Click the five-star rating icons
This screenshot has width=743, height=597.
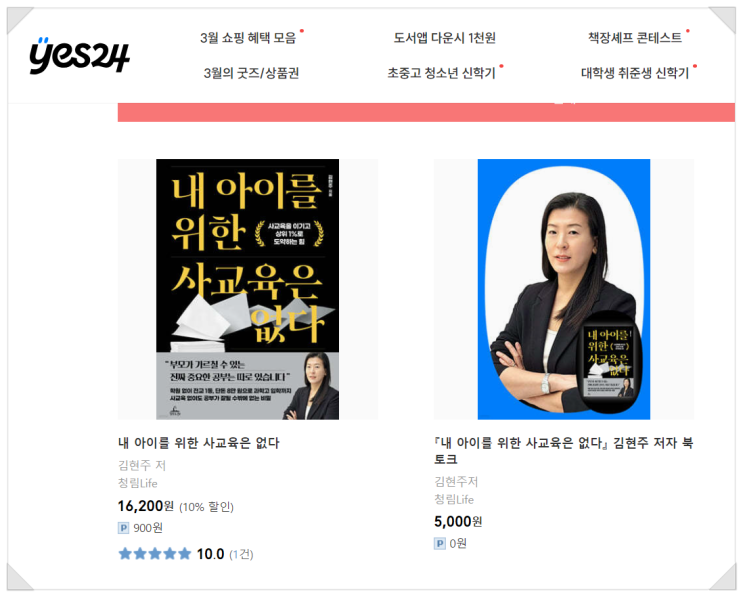(155, 553)
